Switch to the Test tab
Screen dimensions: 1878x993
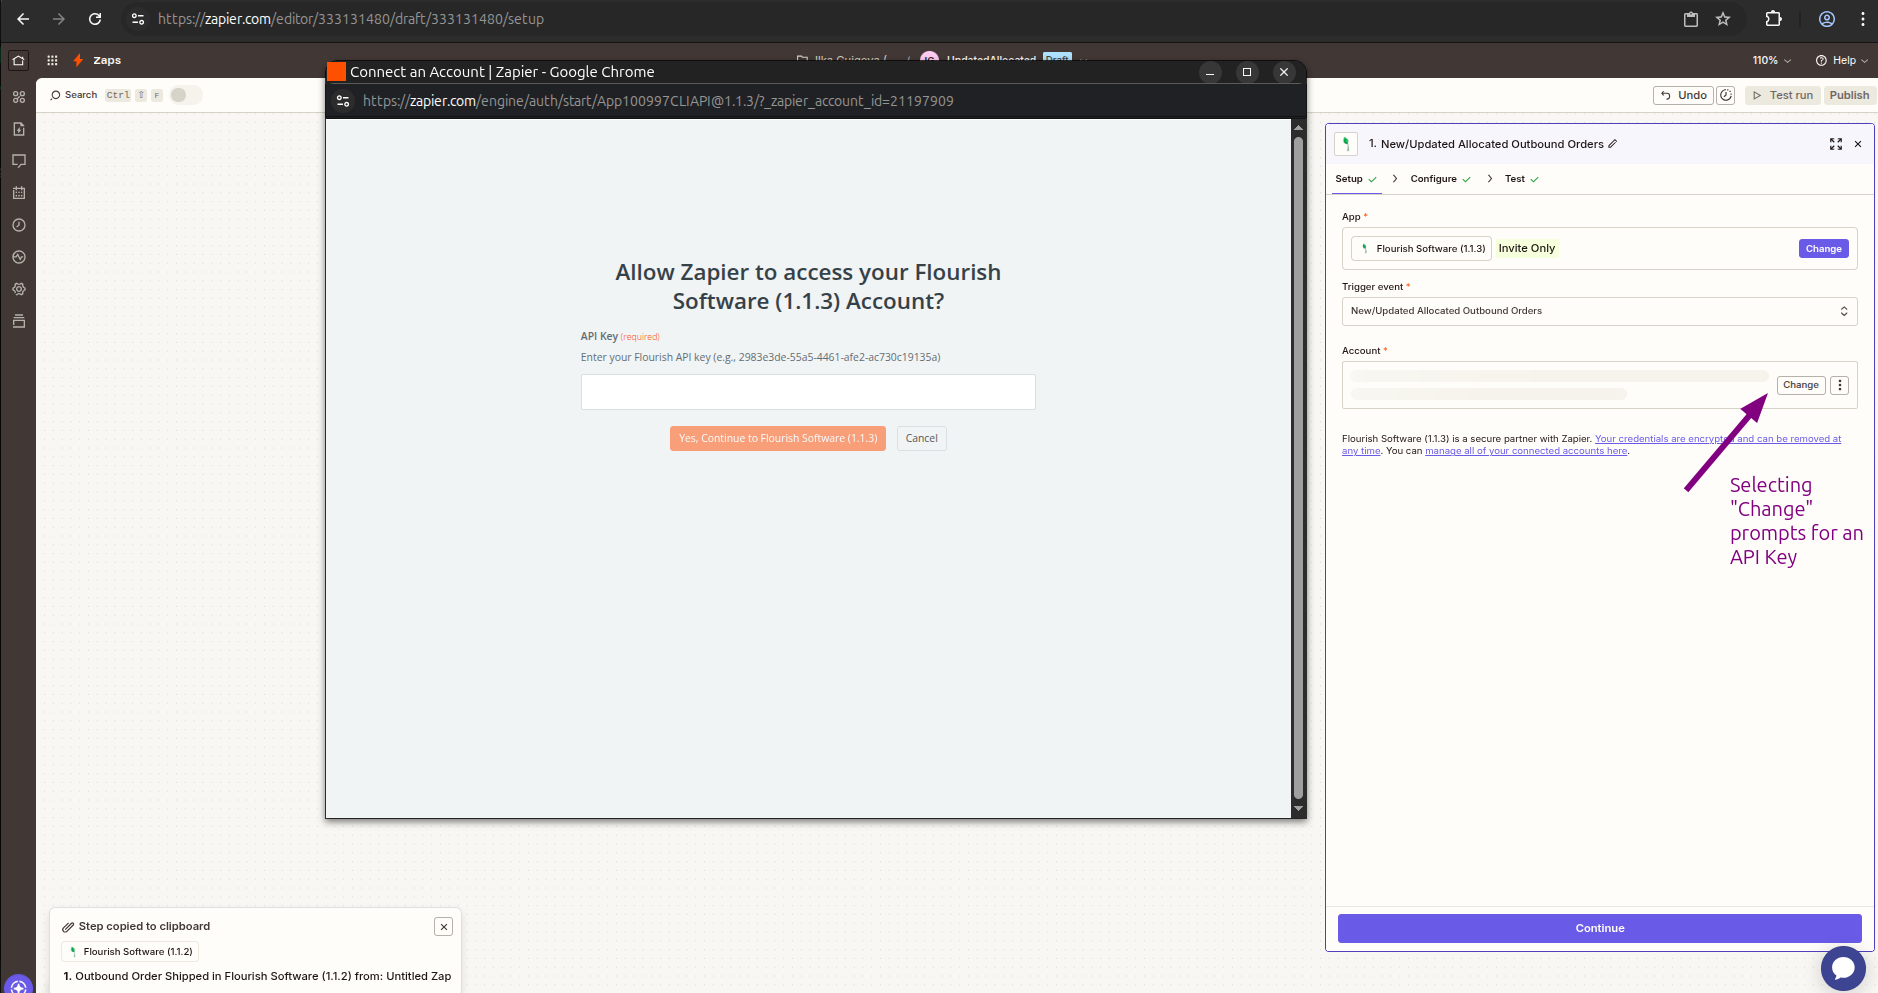click(x=1522, y=179)
